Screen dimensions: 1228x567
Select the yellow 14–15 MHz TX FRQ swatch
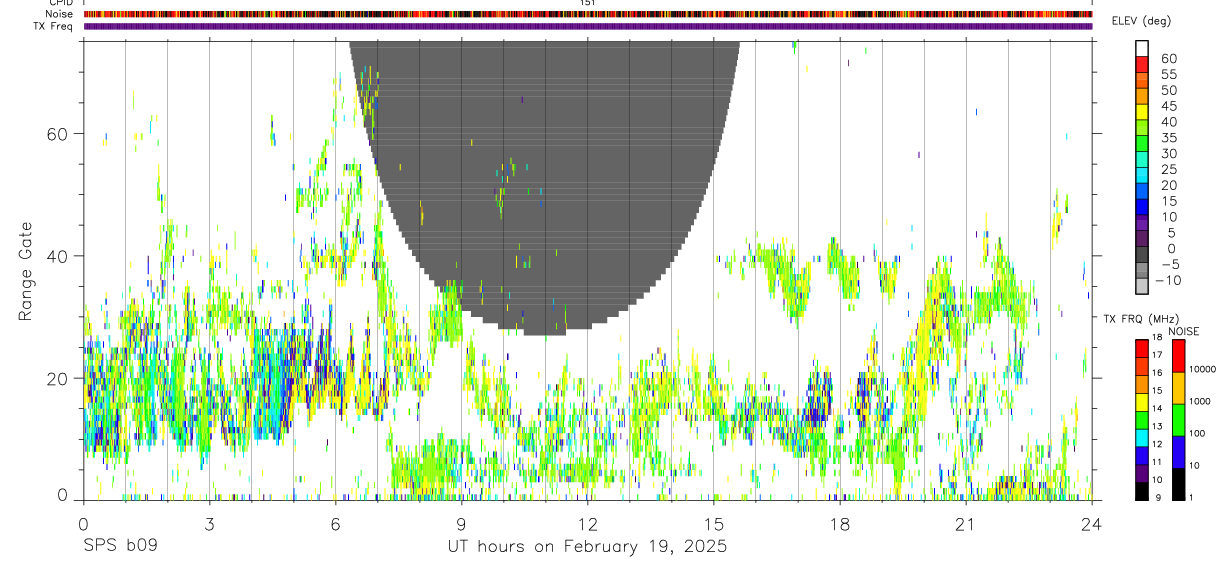click(1142, 402)
